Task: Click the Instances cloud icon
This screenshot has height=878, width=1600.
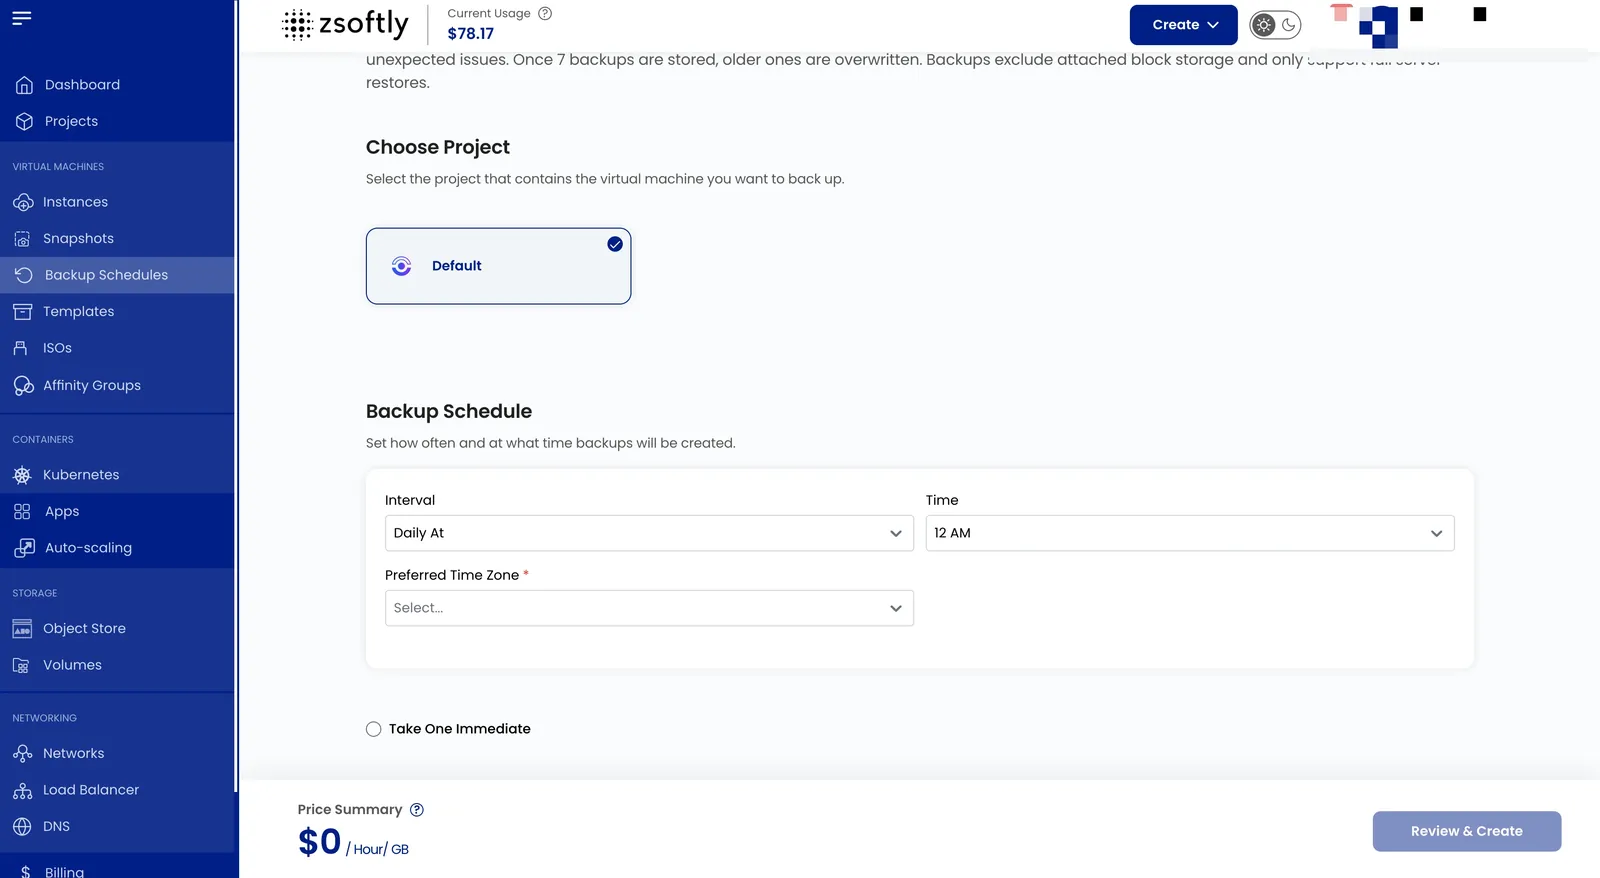Action: (x=23, y=202)
